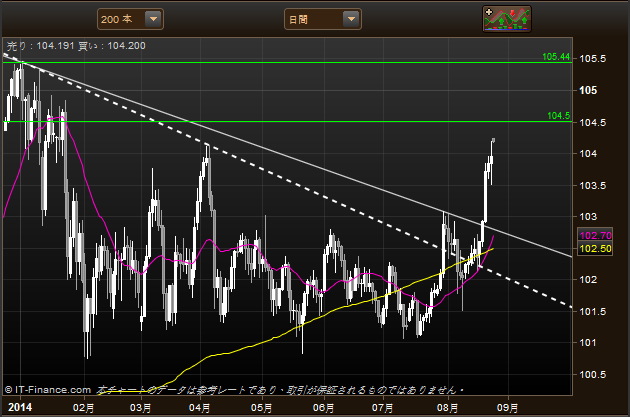Open the 200本 bar count dropdown
The image size is (630, 417).
130,19
